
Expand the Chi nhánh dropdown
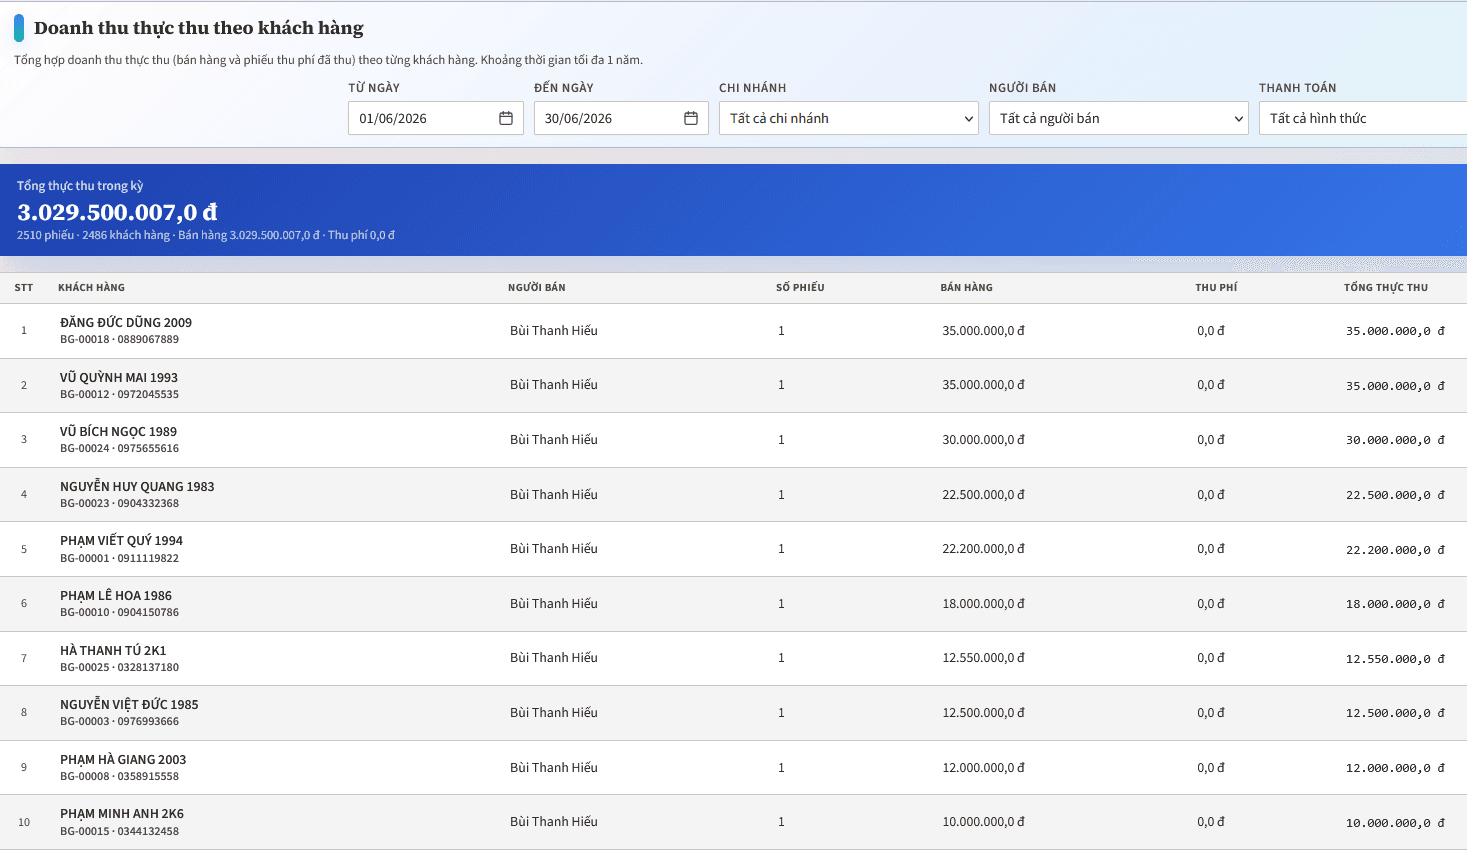(x=849, y=118)
